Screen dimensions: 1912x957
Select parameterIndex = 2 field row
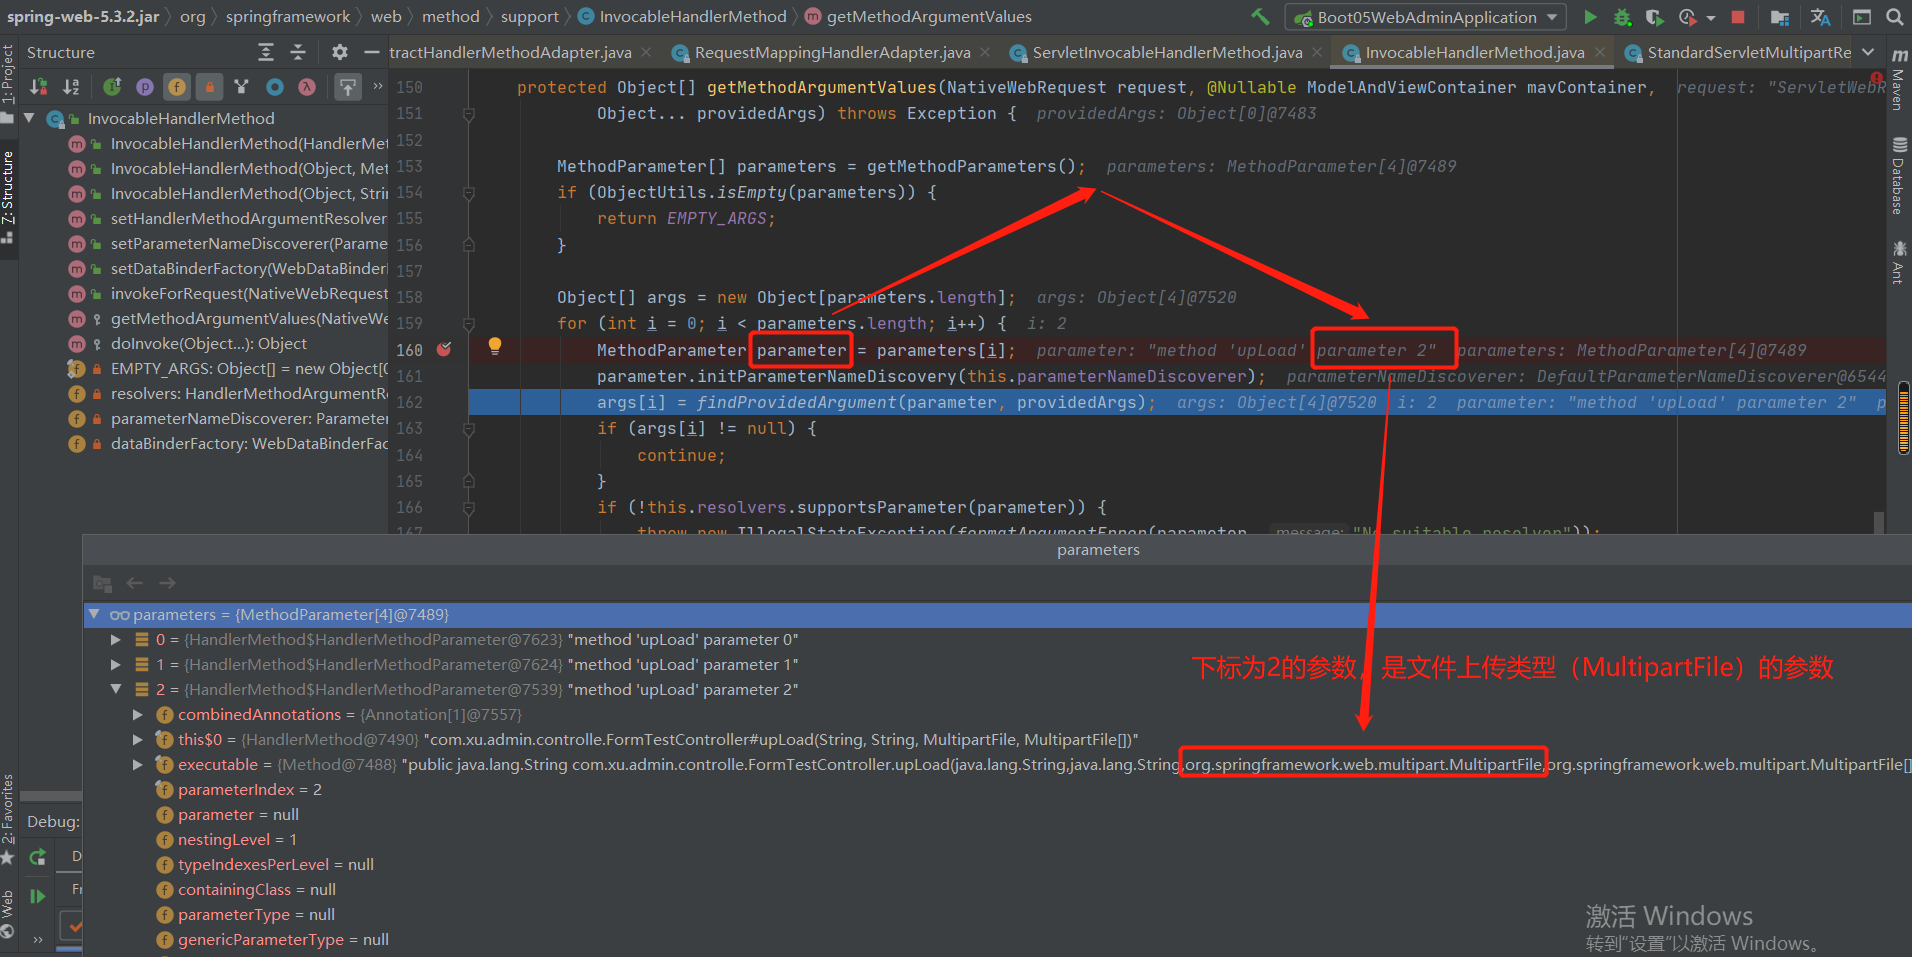(249, 789)
